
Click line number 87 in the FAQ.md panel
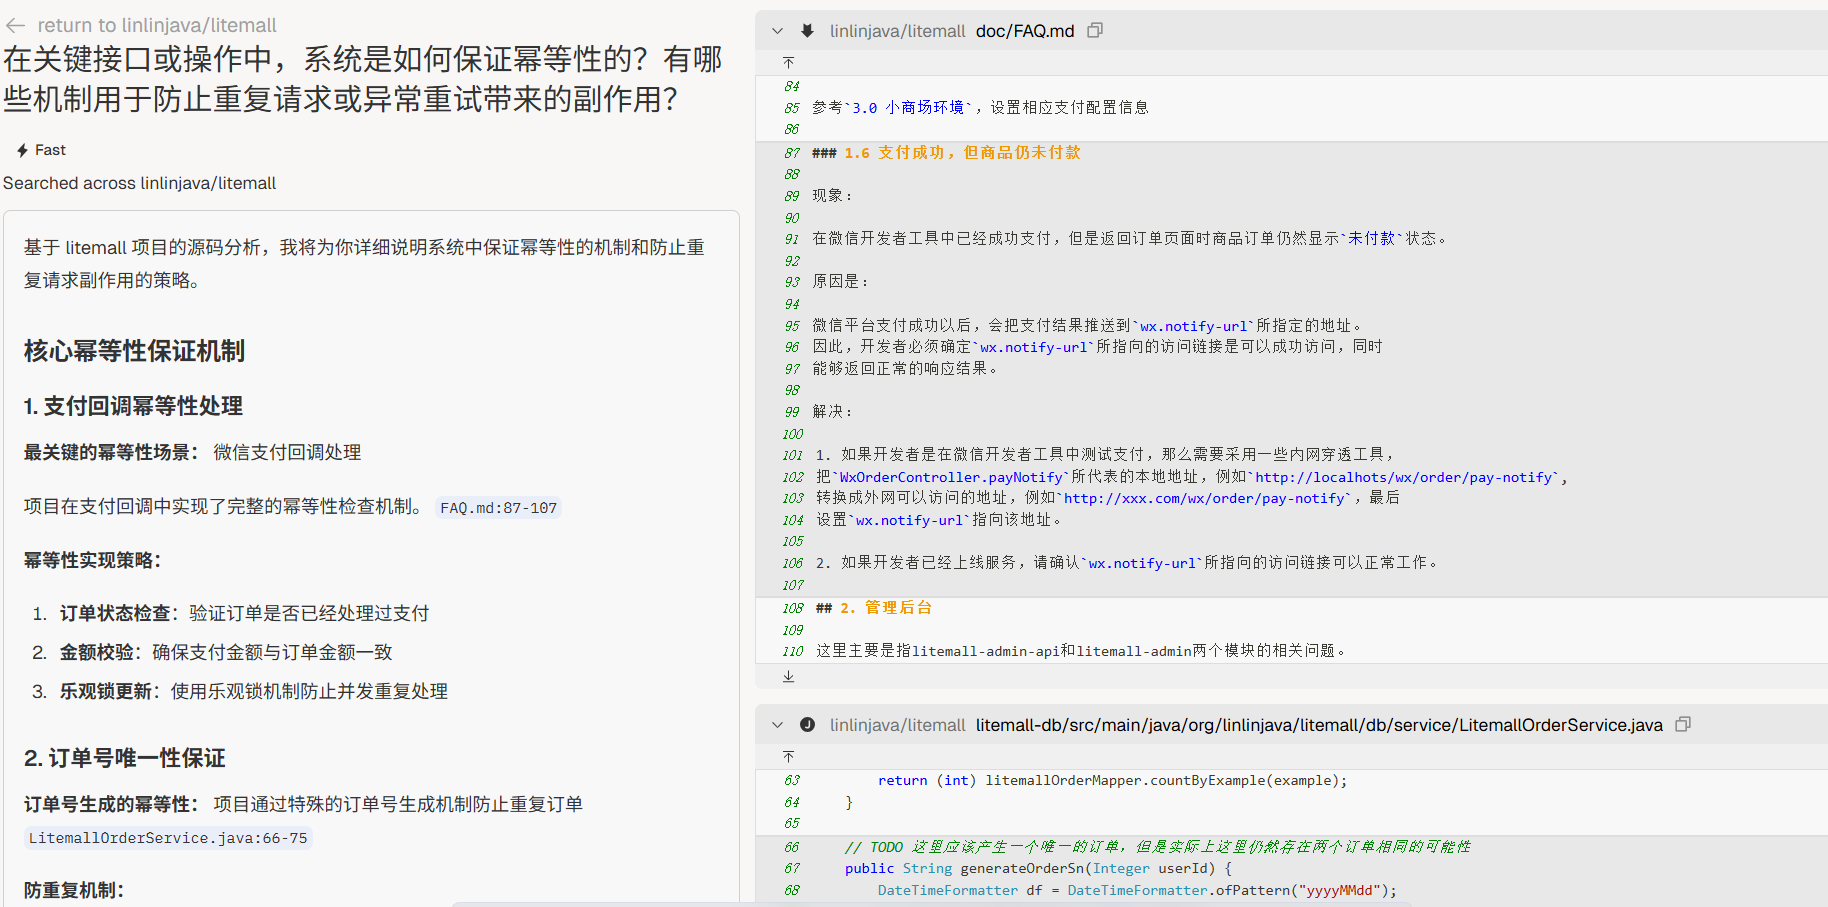[x=792, y=153]
